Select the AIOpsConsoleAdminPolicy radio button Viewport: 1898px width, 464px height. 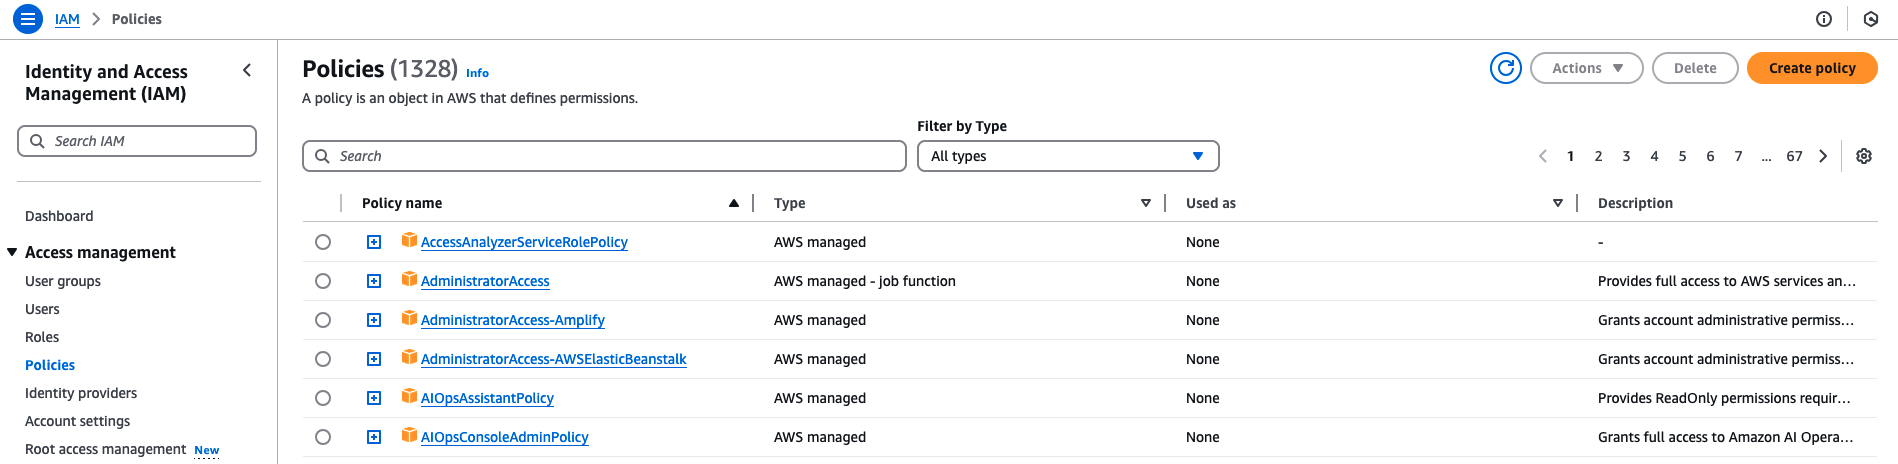(323, 437)
